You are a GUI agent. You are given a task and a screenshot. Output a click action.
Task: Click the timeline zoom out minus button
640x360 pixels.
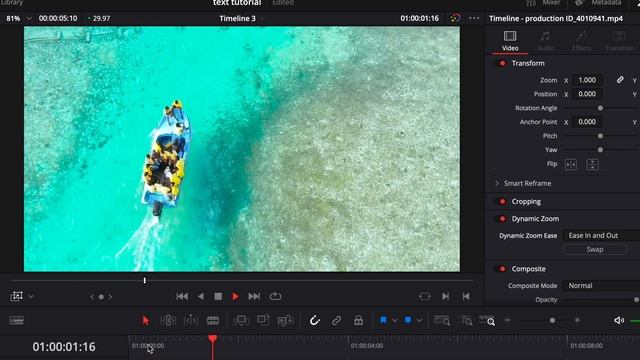[x=507, y=320]
